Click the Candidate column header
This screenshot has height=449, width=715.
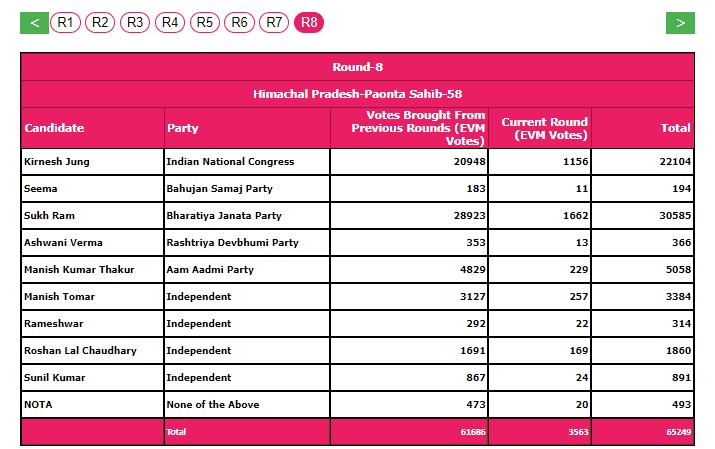[x=54, y=128]
